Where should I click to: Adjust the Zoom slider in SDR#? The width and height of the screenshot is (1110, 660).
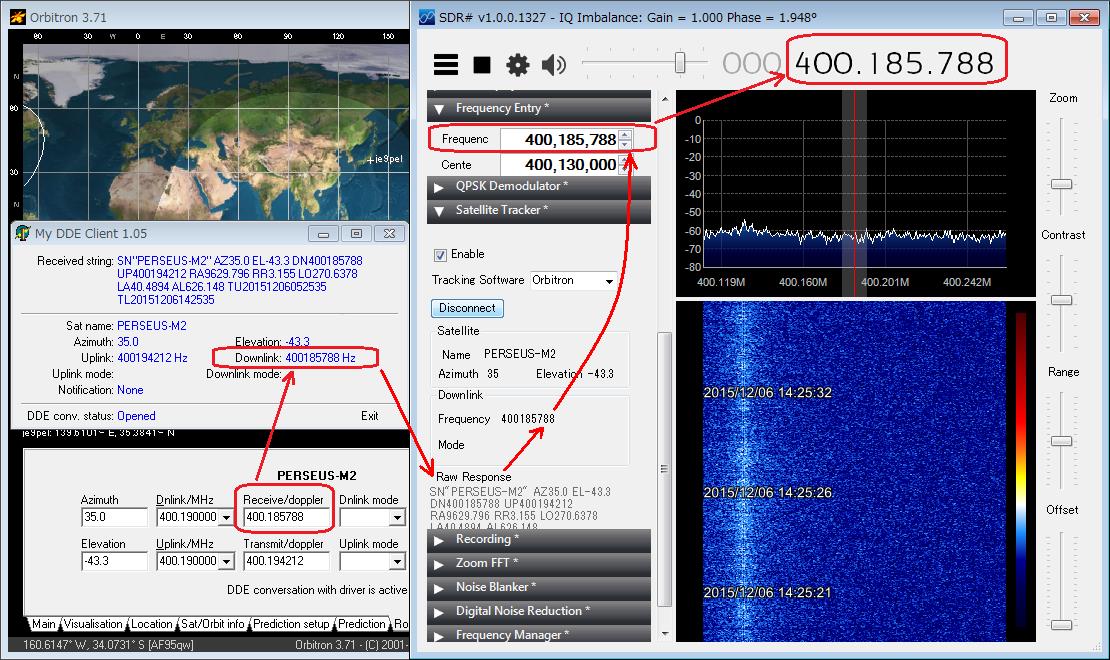tap(1061, 184)
